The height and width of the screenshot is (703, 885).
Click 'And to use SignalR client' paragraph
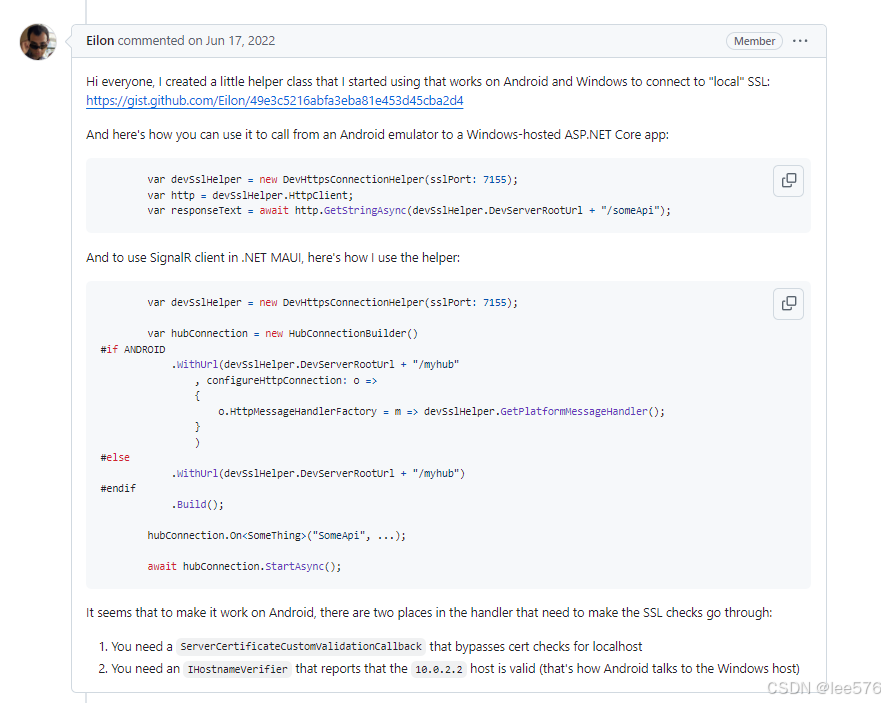pyautogui.click(x=273, y=258)
